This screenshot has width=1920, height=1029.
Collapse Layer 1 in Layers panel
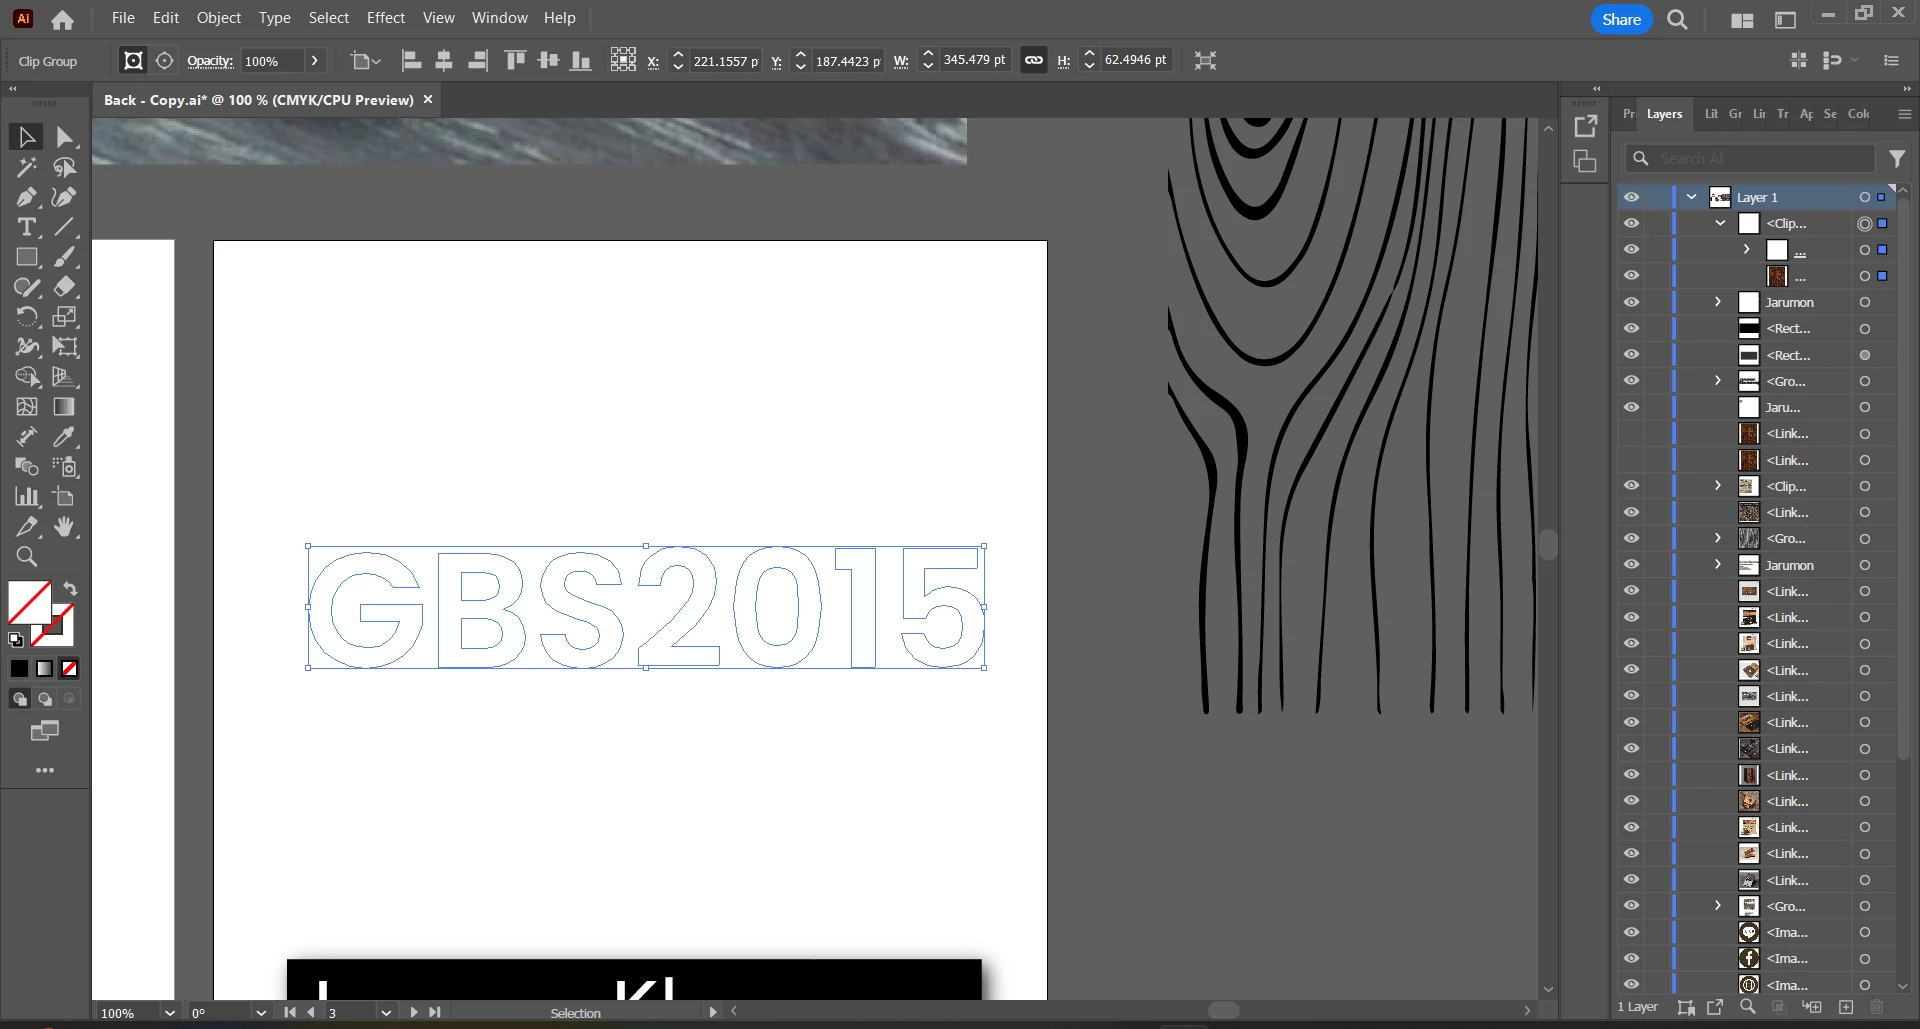coord(1691,197)
